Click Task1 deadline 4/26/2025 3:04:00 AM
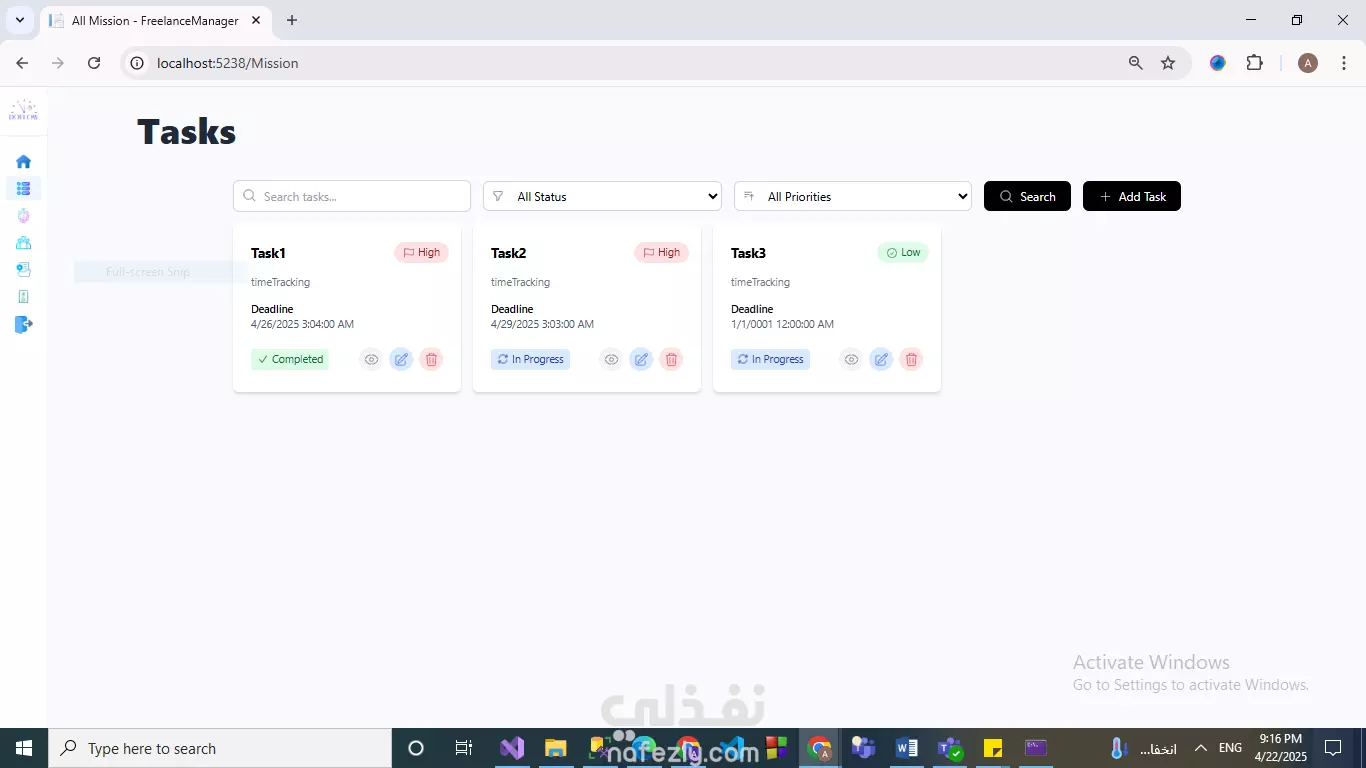This screenshot has height=768, width=1366. click(x=302, y=324)
